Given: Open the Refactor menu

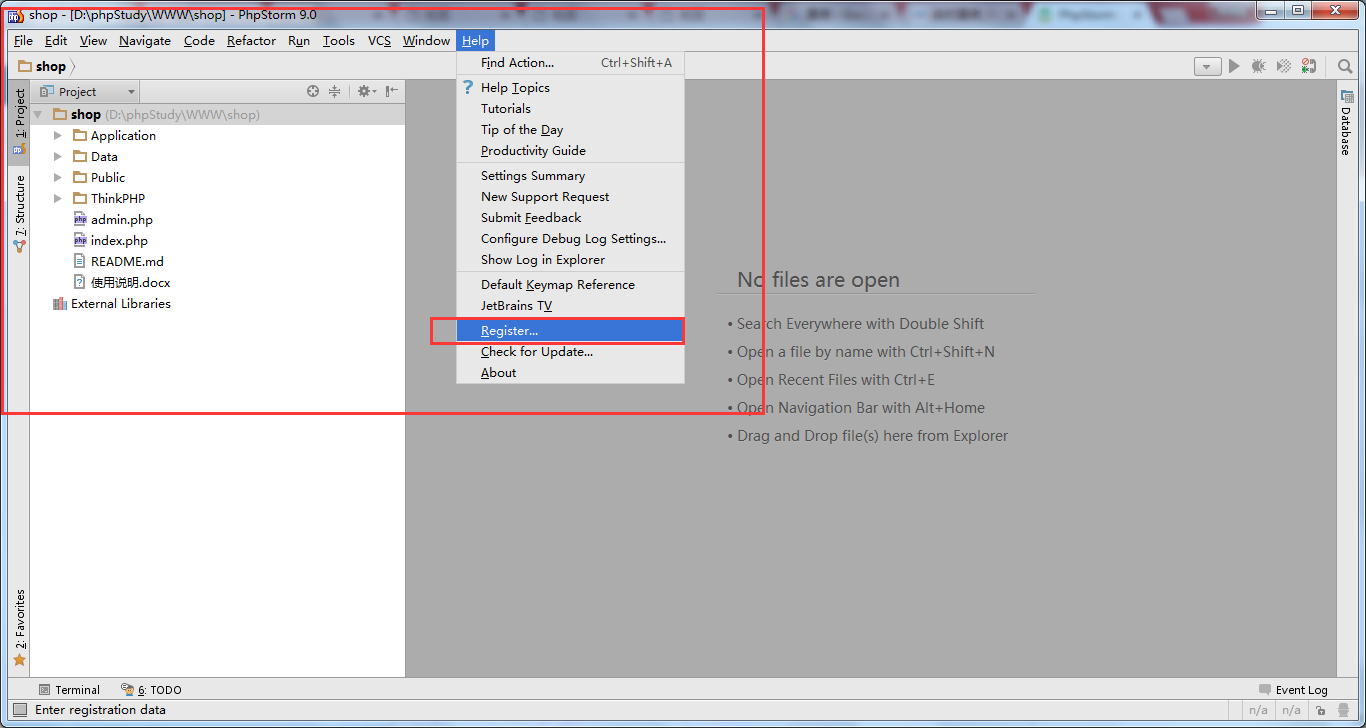Looking at the screenshot, I should point(251,40).
